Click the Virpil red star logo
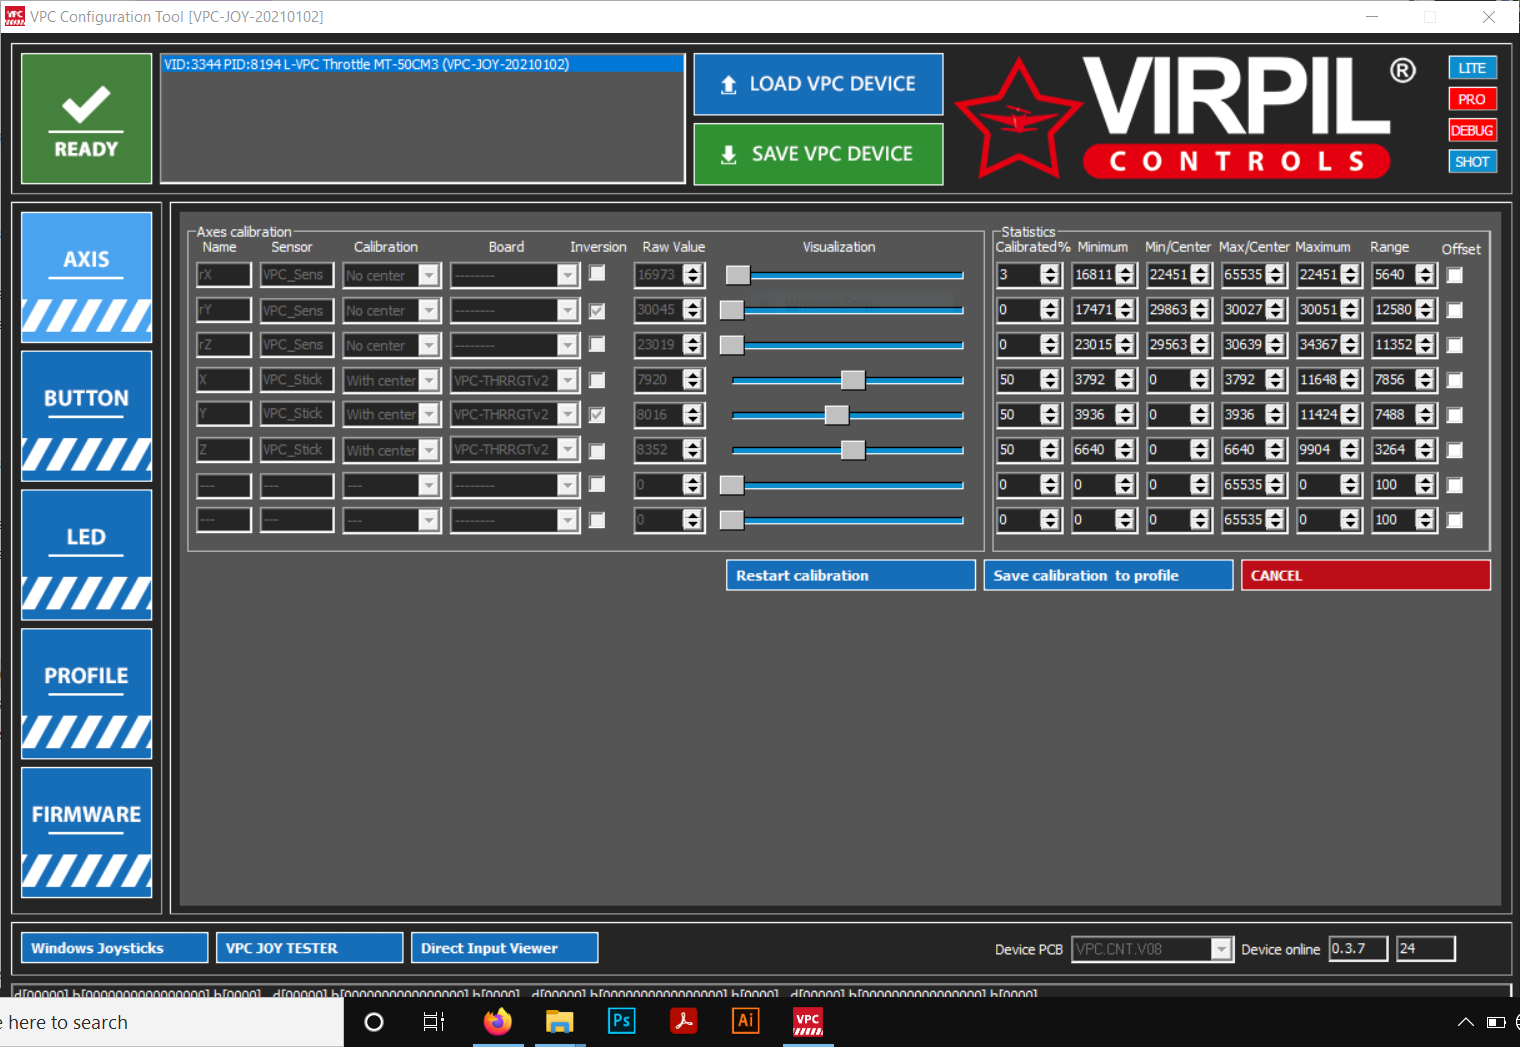The height and width of the screenshot is (1047, 1520). 1018,120
